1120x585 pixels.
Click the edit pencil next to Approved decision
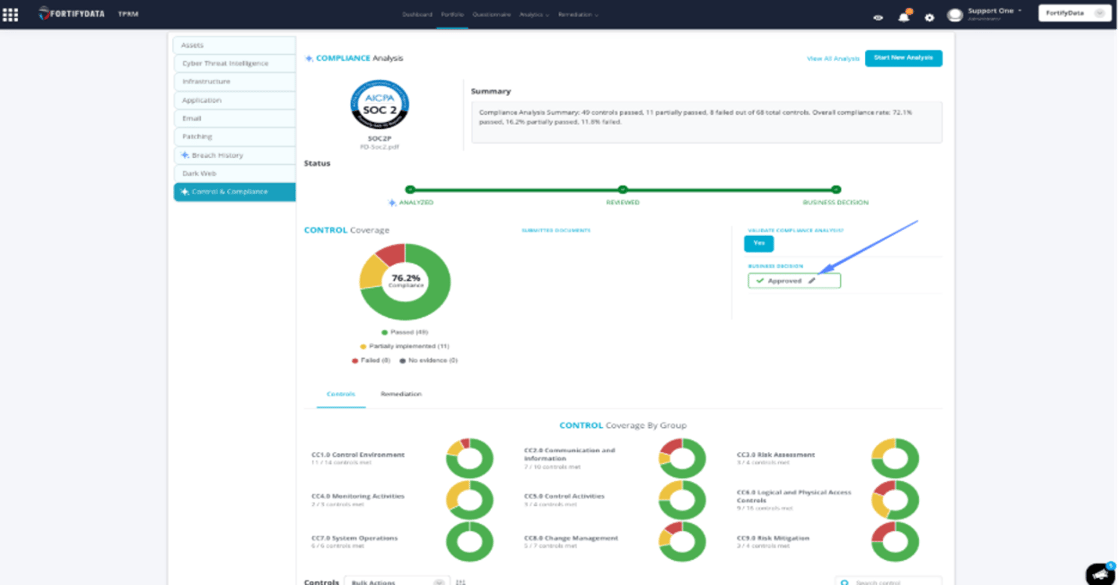click(x=814, y=281)
